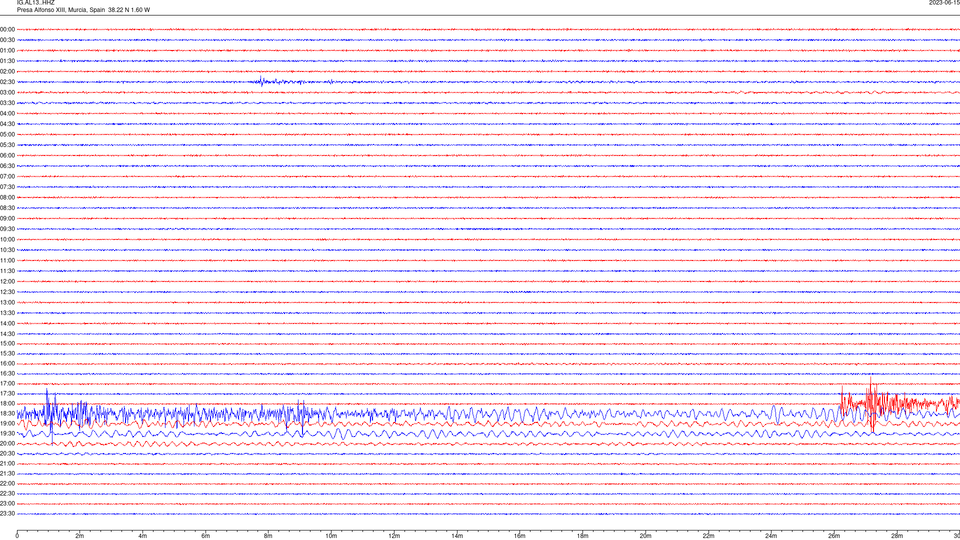
Task: Select the 23:00 row label
Action: 7,504
